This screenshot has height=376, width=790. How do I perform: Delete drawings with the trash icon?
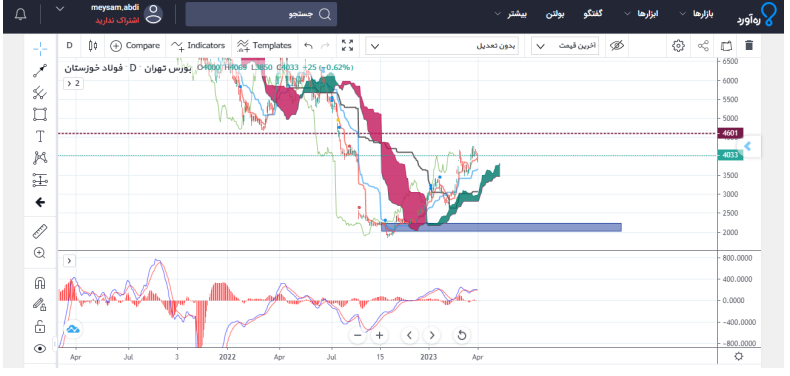(749, 45)
